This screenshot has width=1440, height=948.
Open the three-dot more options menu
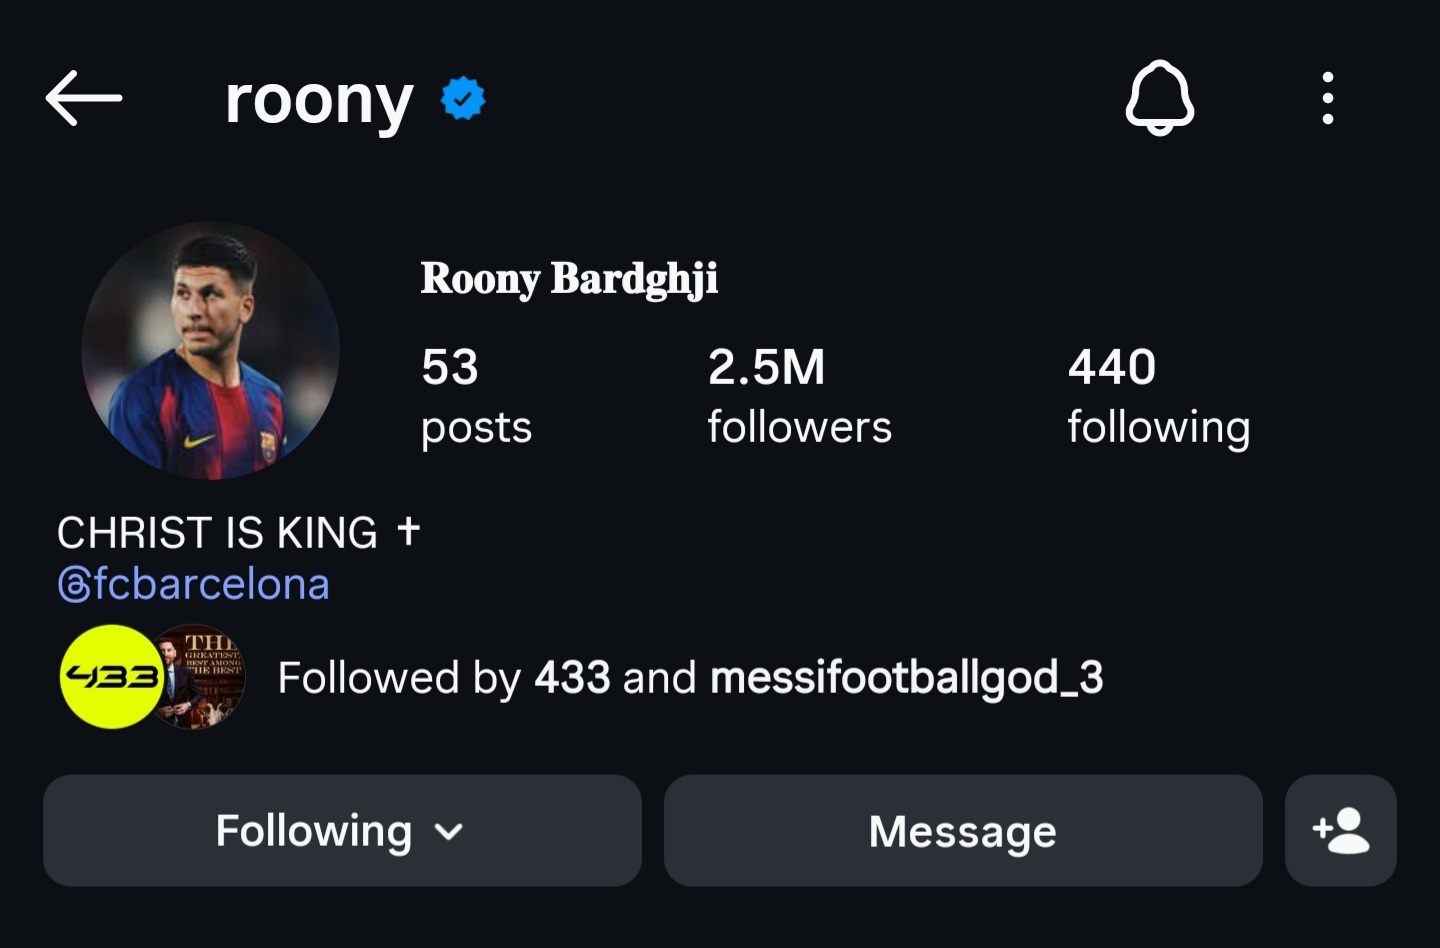point(1327,98)
